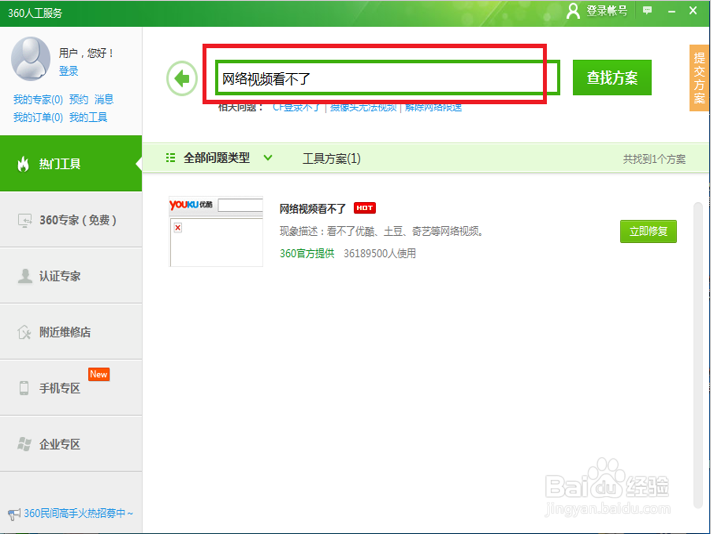The width and height of the screenshot is (711, 534).
Task: Click the chevron next to 全部问题类型
Action: coord(268,158)
